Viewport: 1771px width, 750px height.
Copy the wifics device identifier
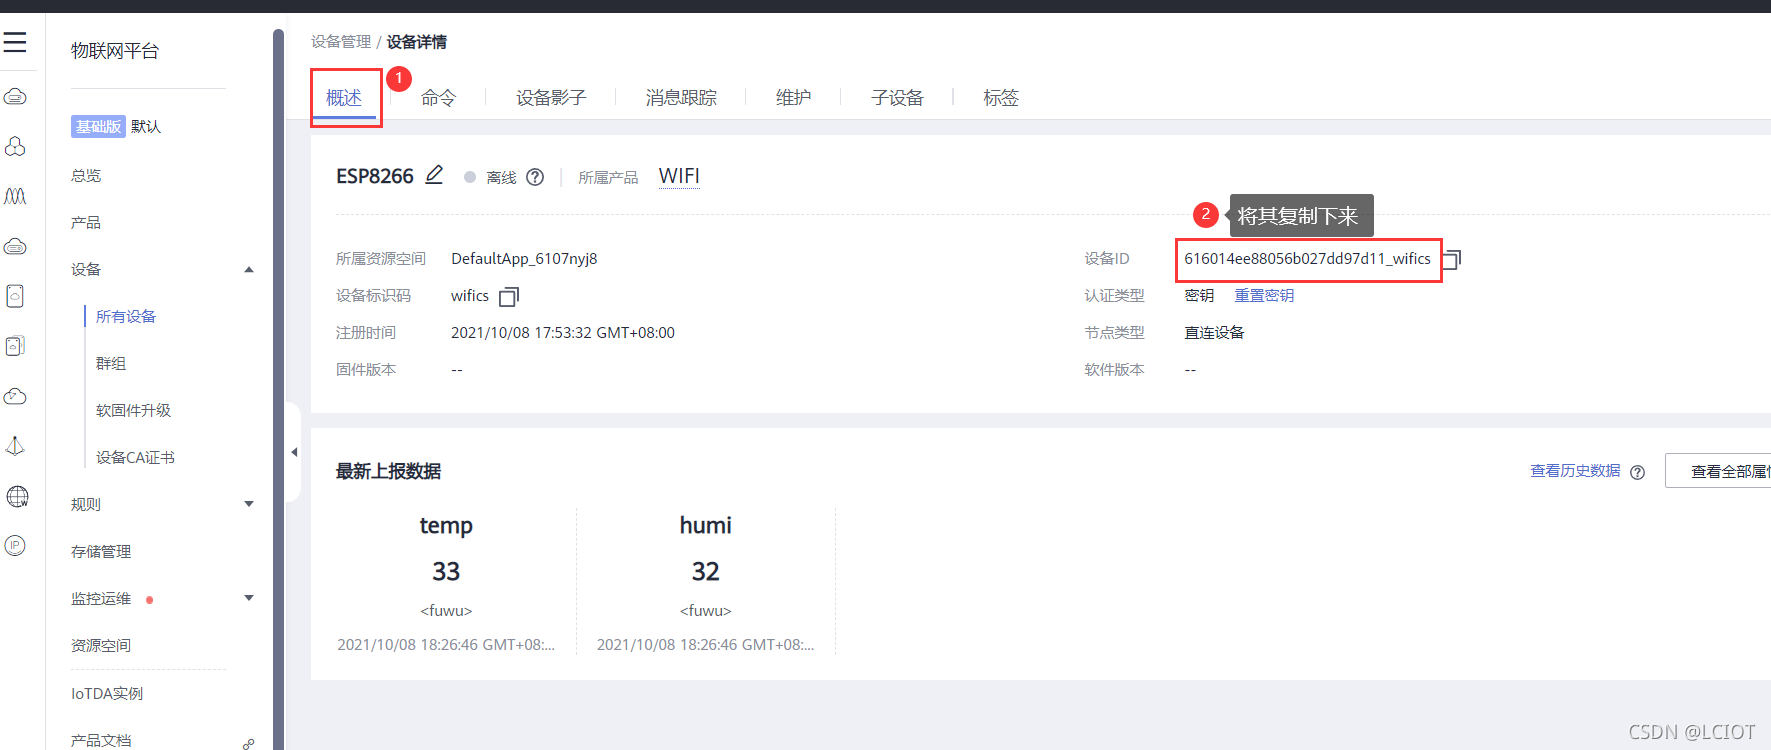[509, 296]
